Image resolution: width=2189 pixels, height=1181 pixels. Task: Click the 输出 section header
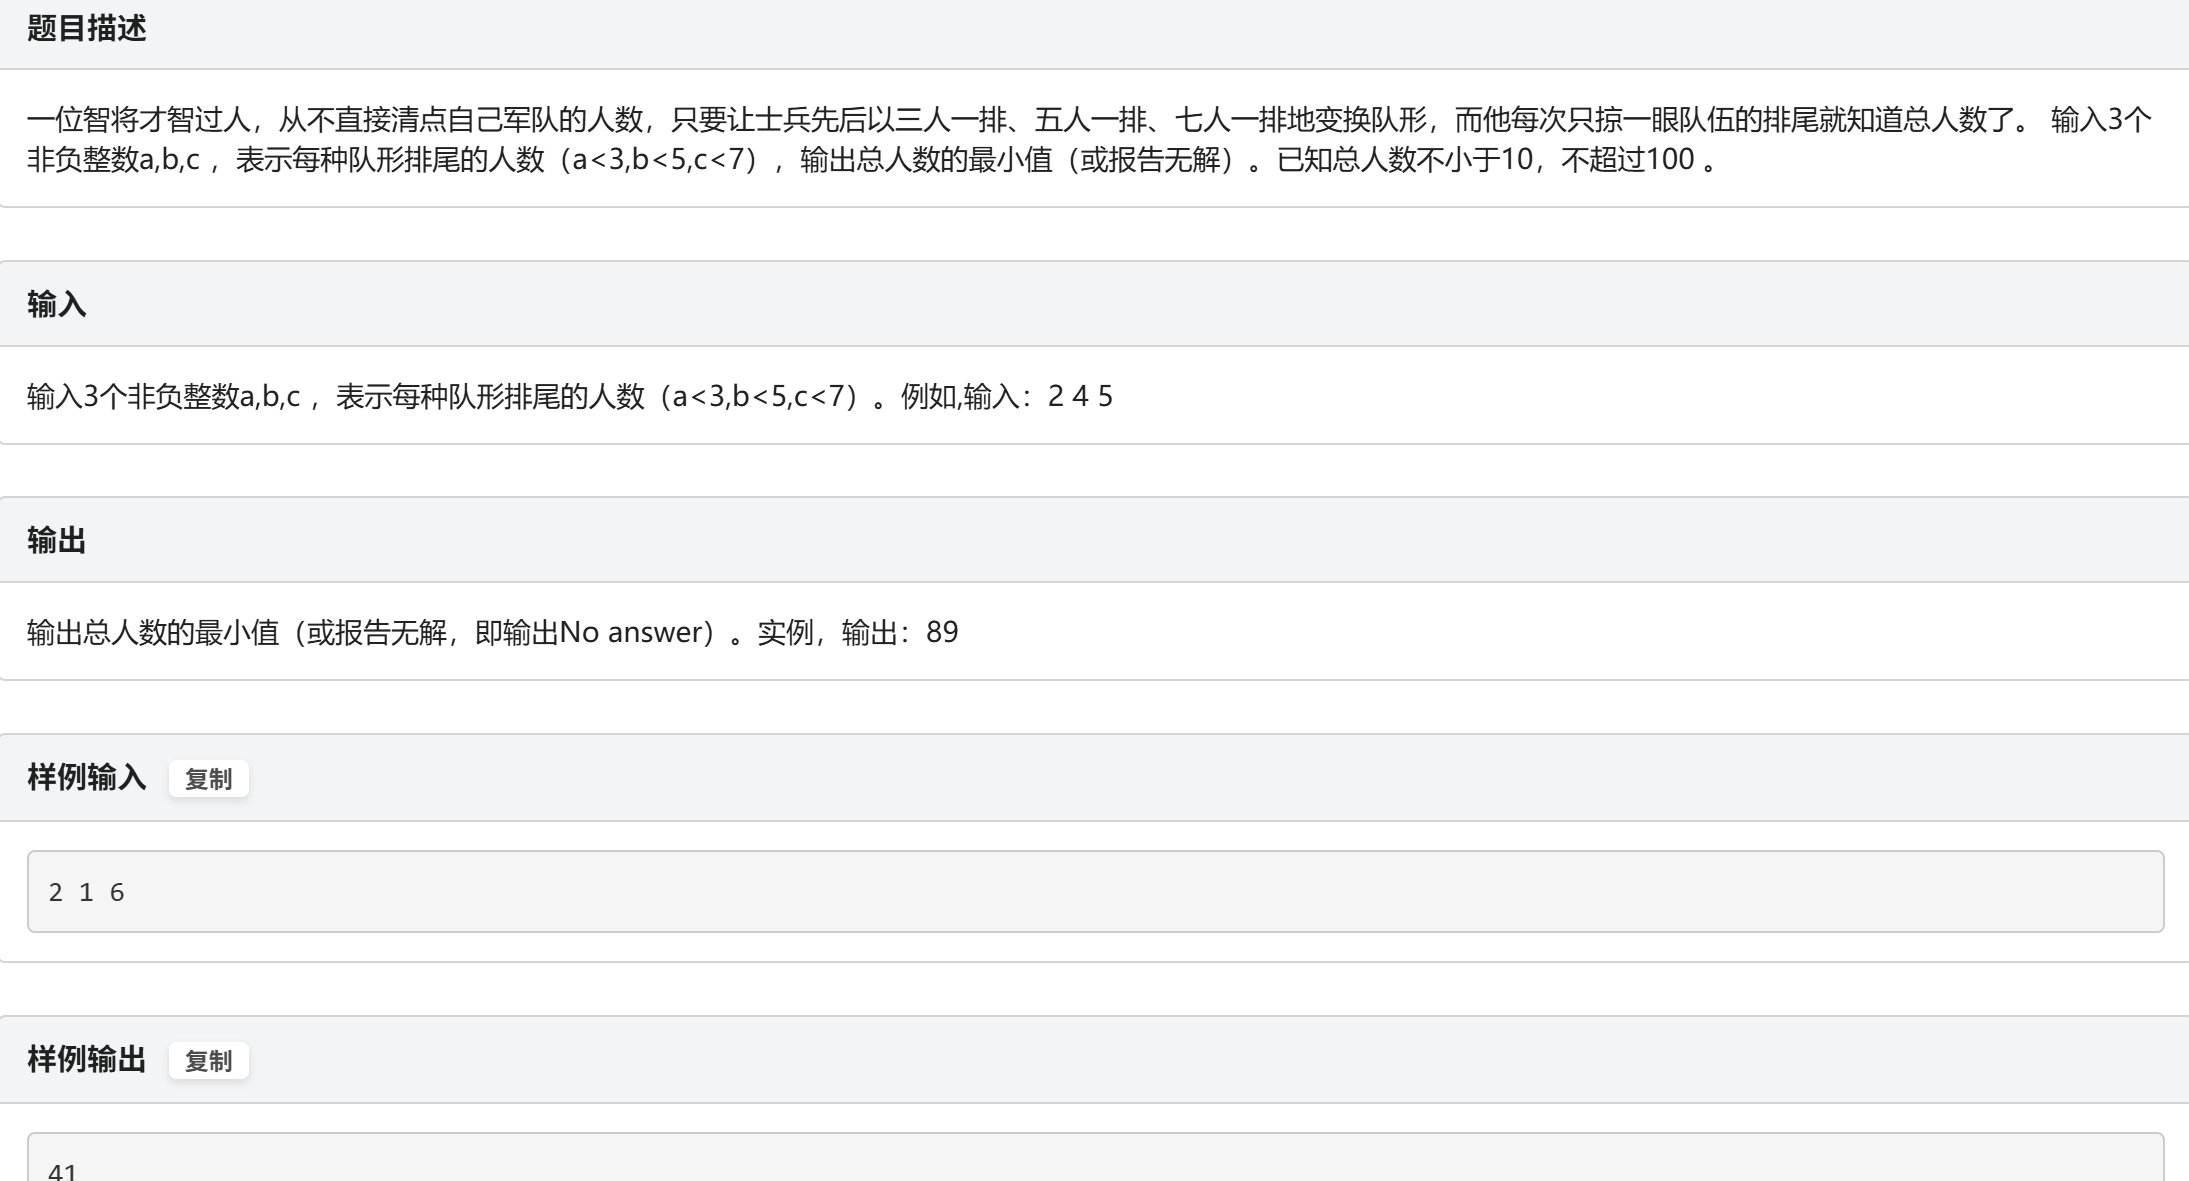pos(55,540)
